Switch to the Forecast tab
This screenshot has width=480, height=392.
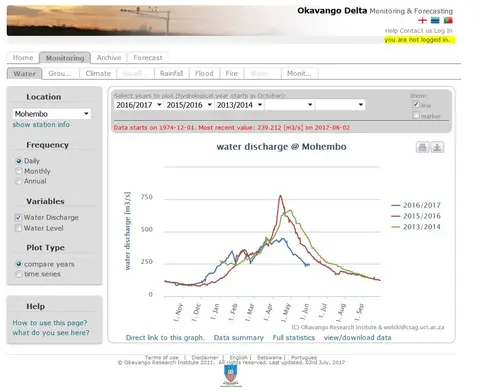tap(148, 58)
